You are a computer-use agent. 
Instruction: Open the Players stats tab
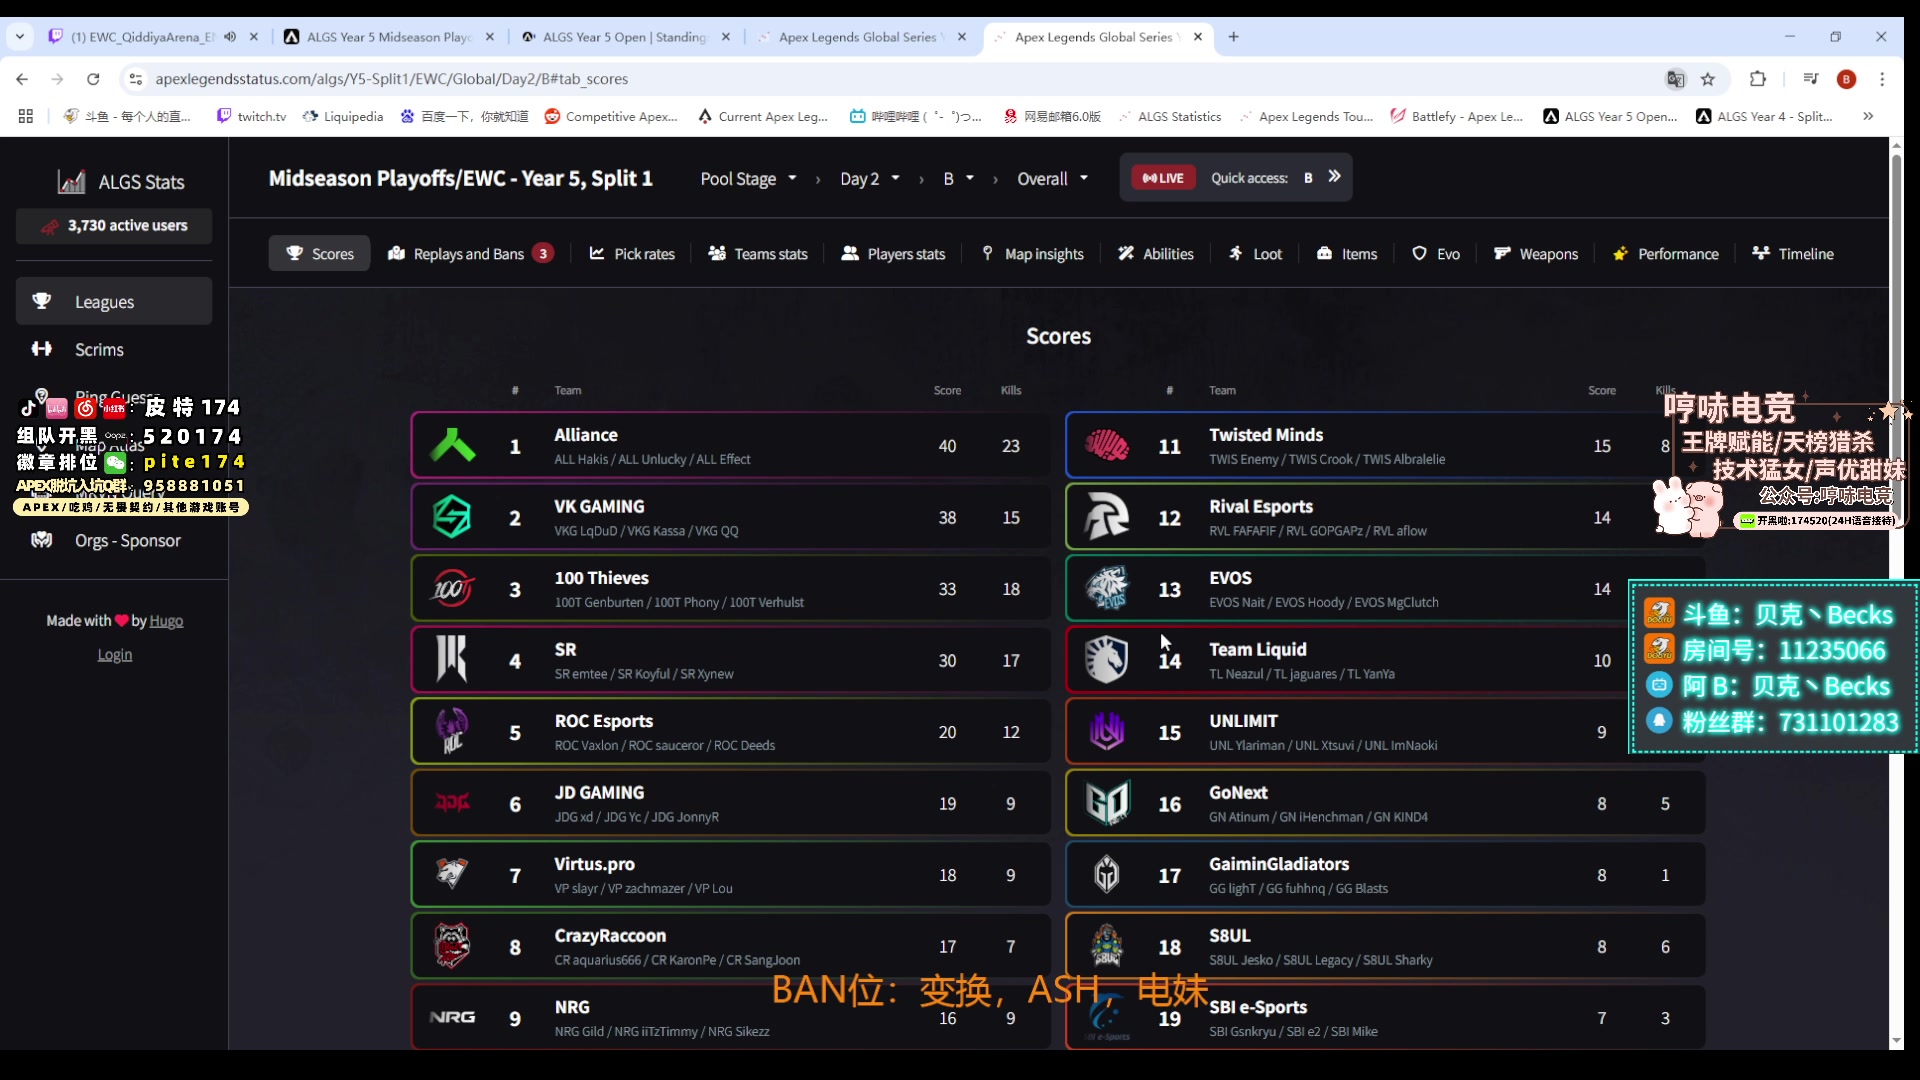[x=893, y=254]
